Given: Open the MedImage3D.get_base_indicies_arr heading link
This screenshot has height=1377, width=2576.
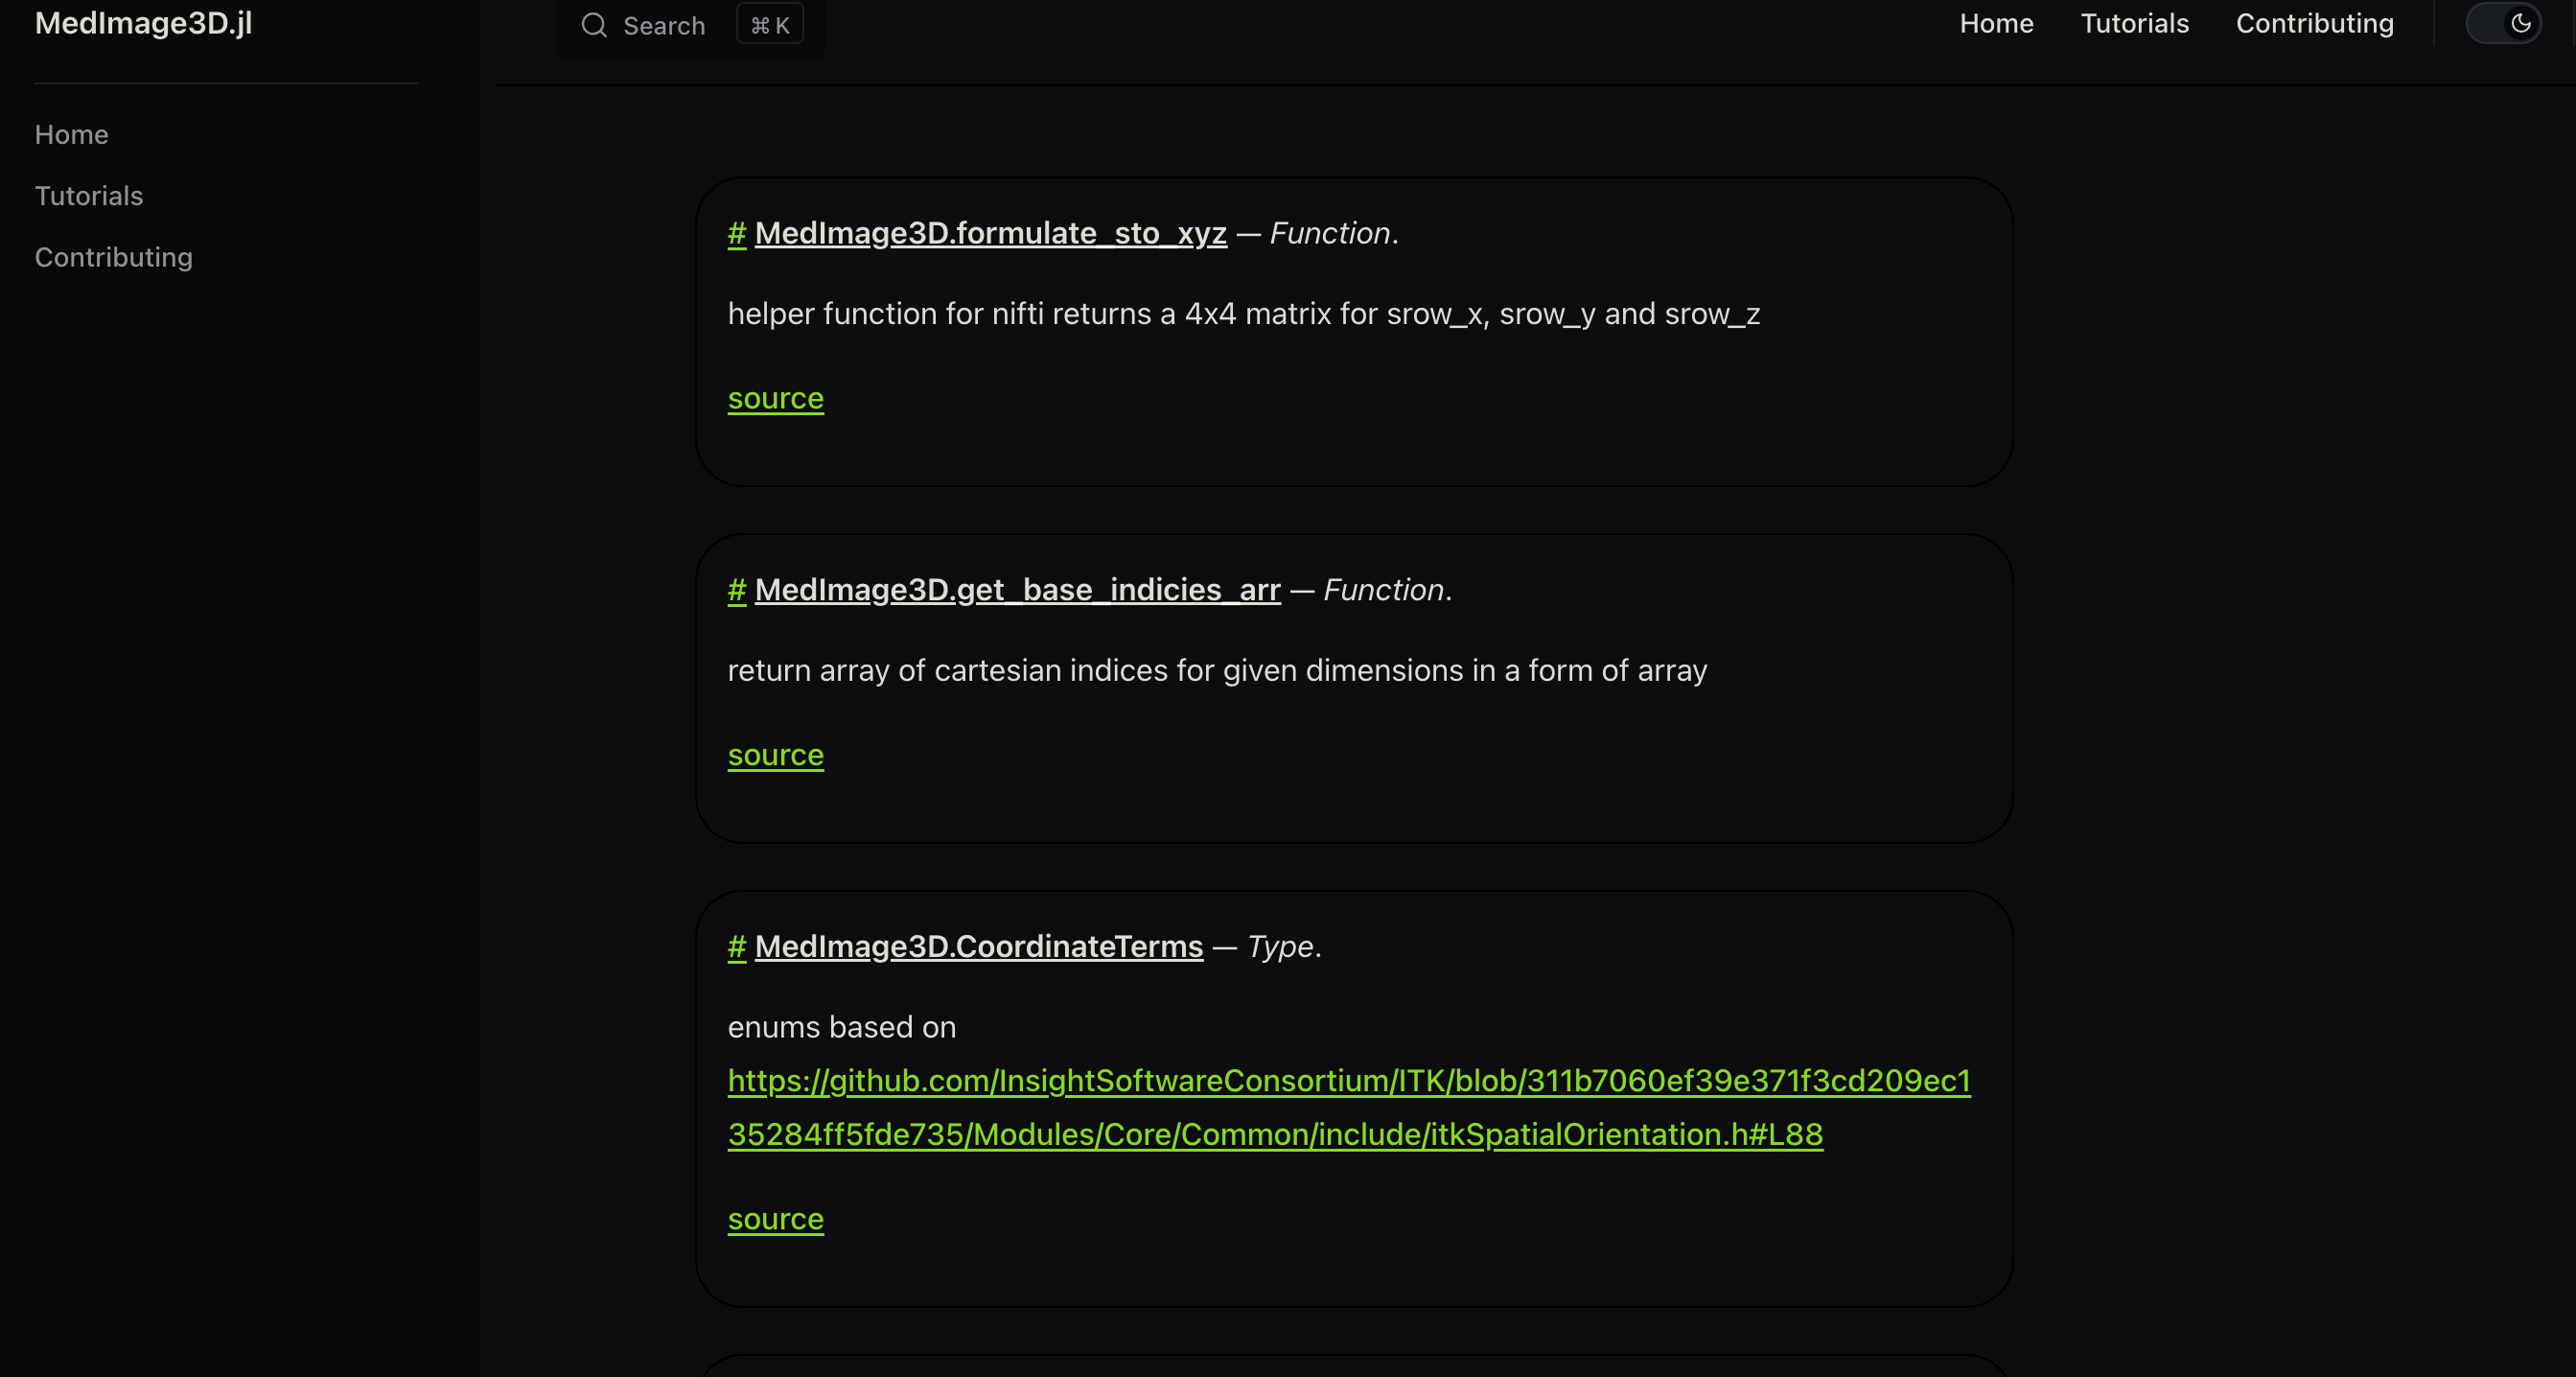Looking at the screenshot, I should click(x=1017, y=590).
